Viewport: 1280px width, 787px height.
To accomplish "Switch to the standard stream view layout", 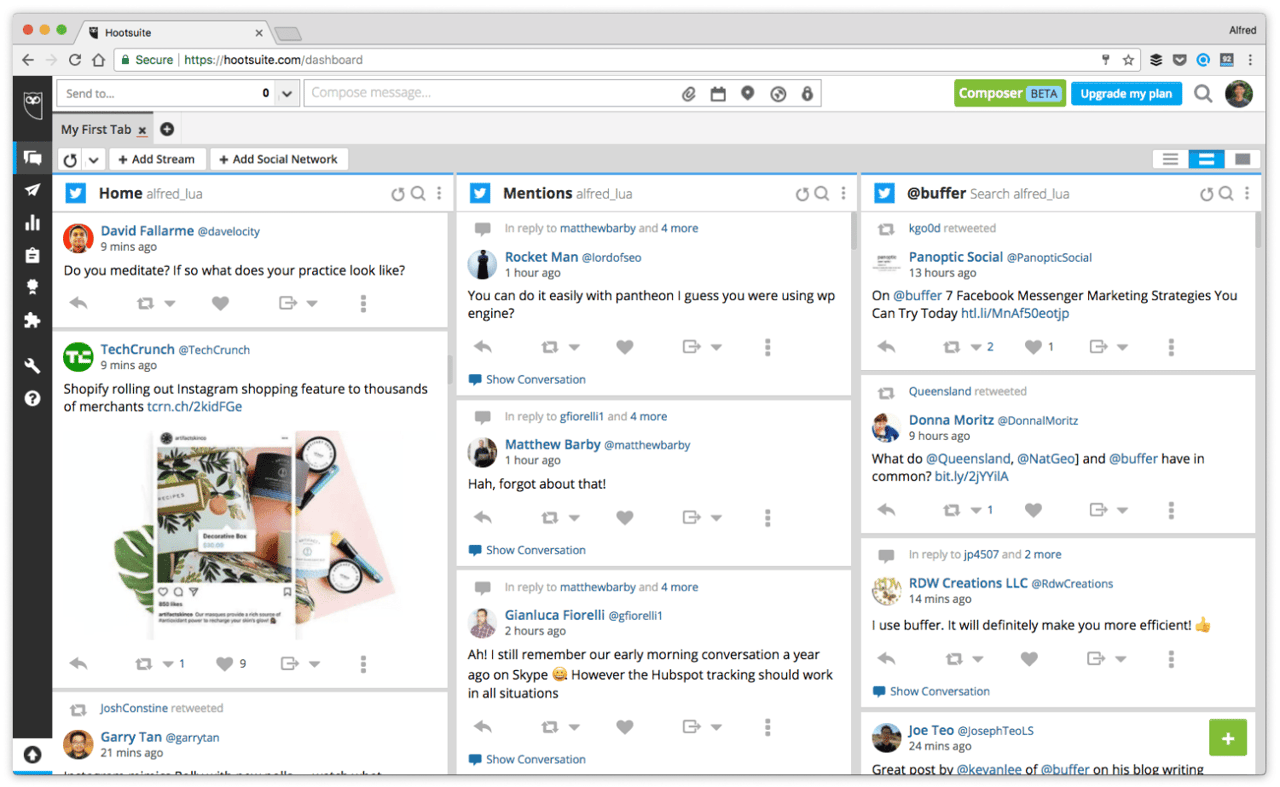I will point(1206,159).
